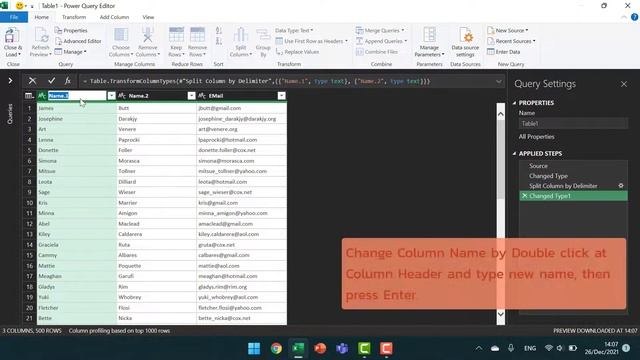The height and width of the screenshot is (360, 640).
Task: Select the Paprocki cell in Name.2
Action: click(x=156, y=140)
